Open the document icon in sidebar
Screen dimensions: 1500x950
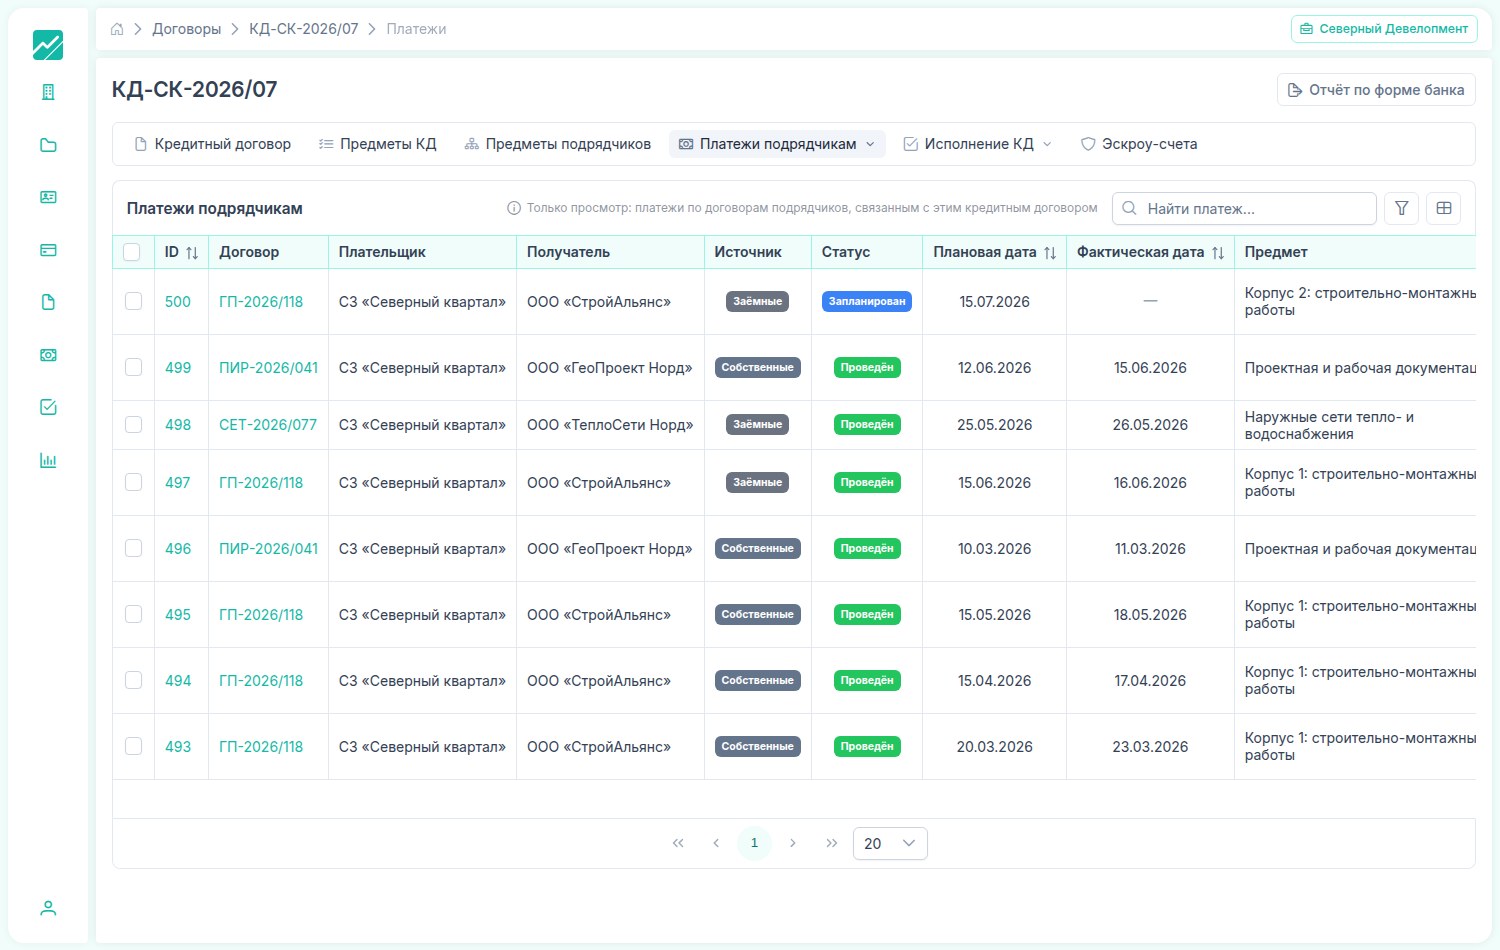coord(48,302)
